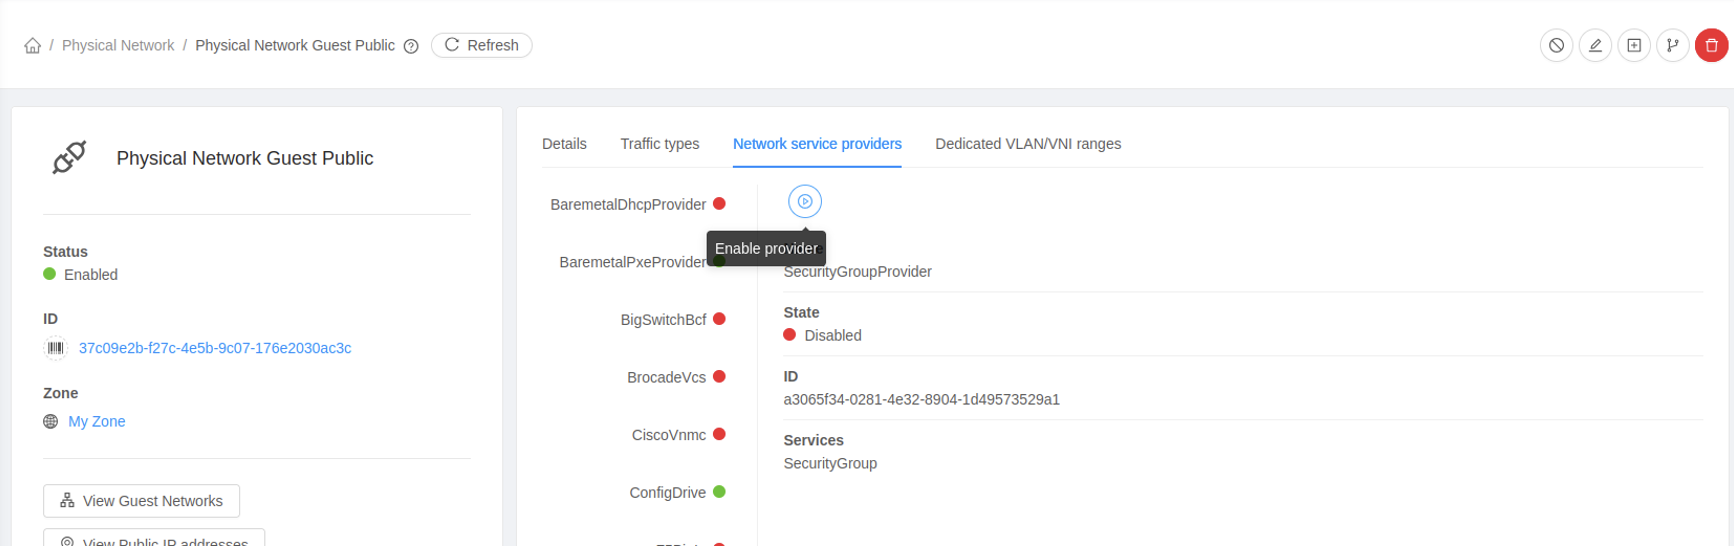Click the add plus square icon
The width and height of the screenshot is (1734, 554).
[x=1634, y=45]
